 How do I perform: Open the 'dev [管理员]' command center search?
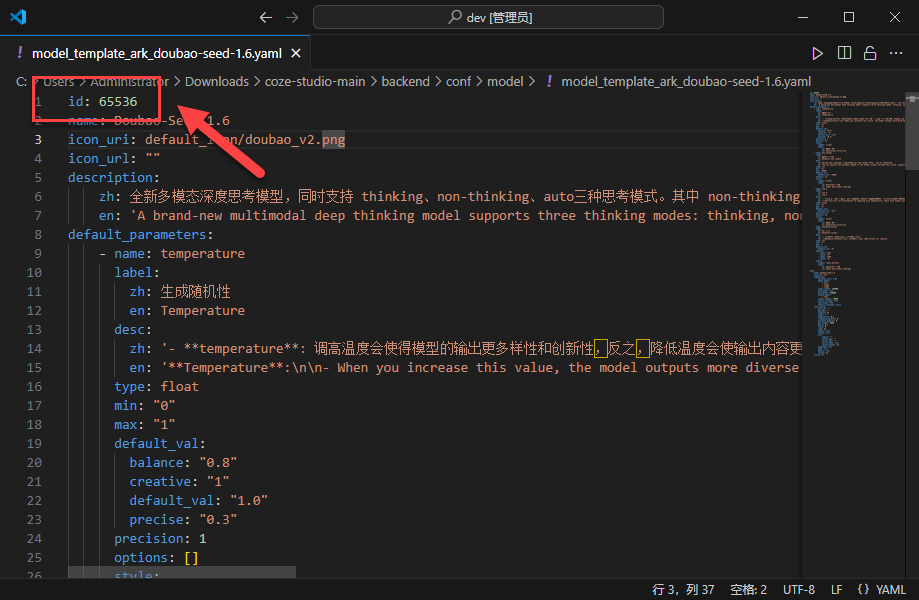[x=488, y=17]
